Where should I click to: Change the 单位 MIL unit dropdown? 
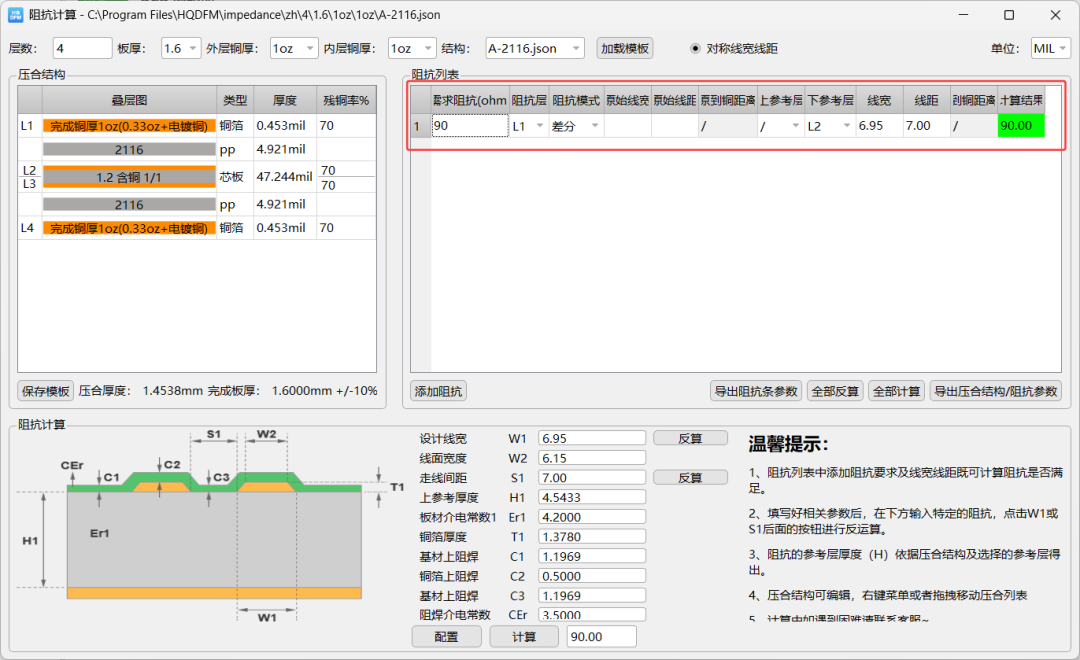[1050, 48]
